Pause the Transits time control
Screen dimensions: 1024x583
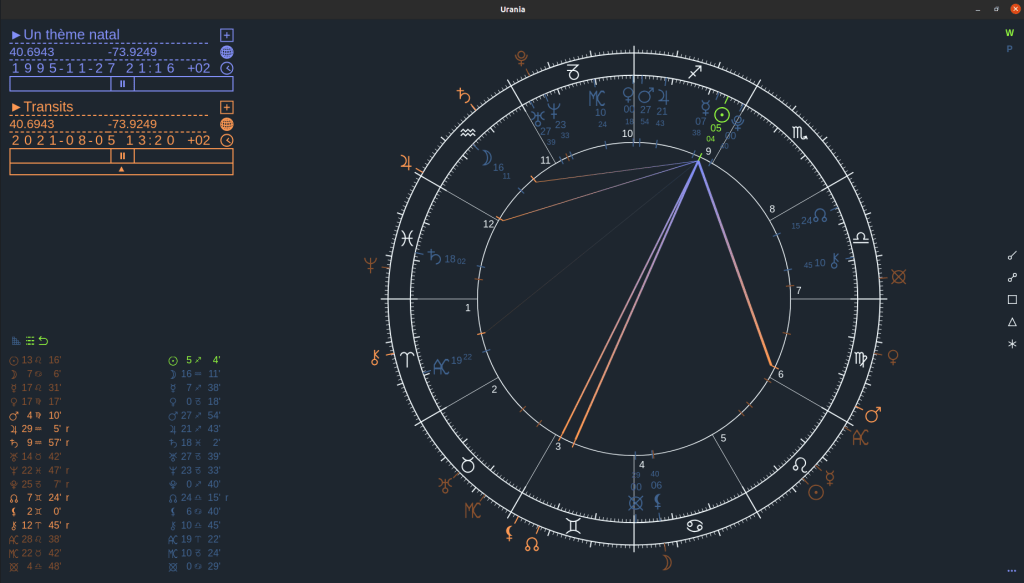point(122,156)
